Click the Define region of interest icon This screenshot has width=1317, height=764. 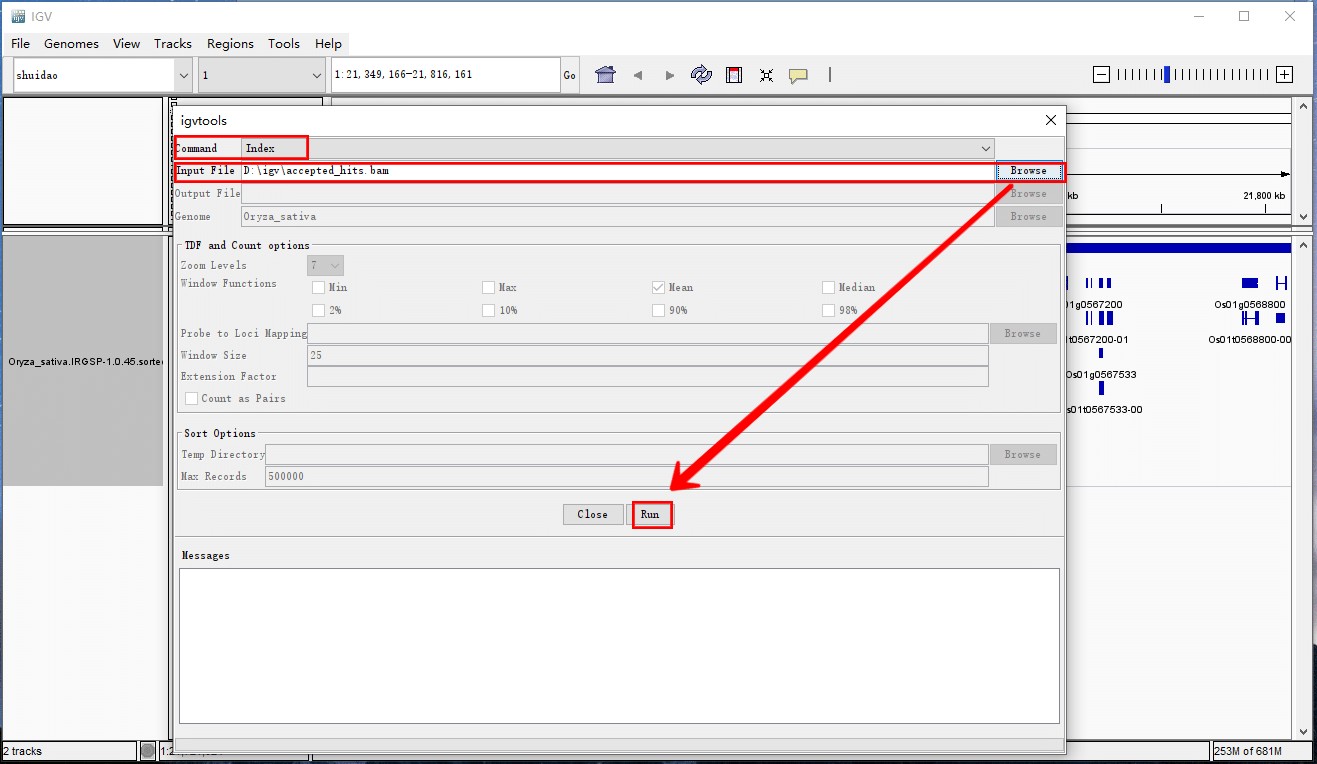(x=734, y=75)
